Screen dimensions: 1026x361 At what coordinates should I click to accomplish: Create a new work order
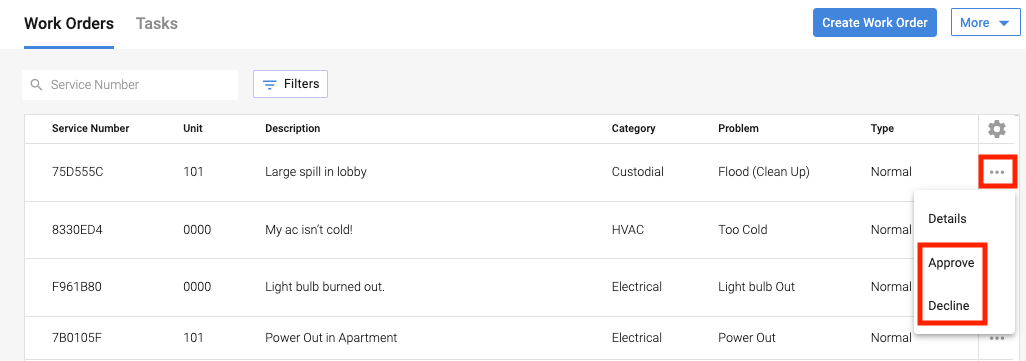[875, 23]
